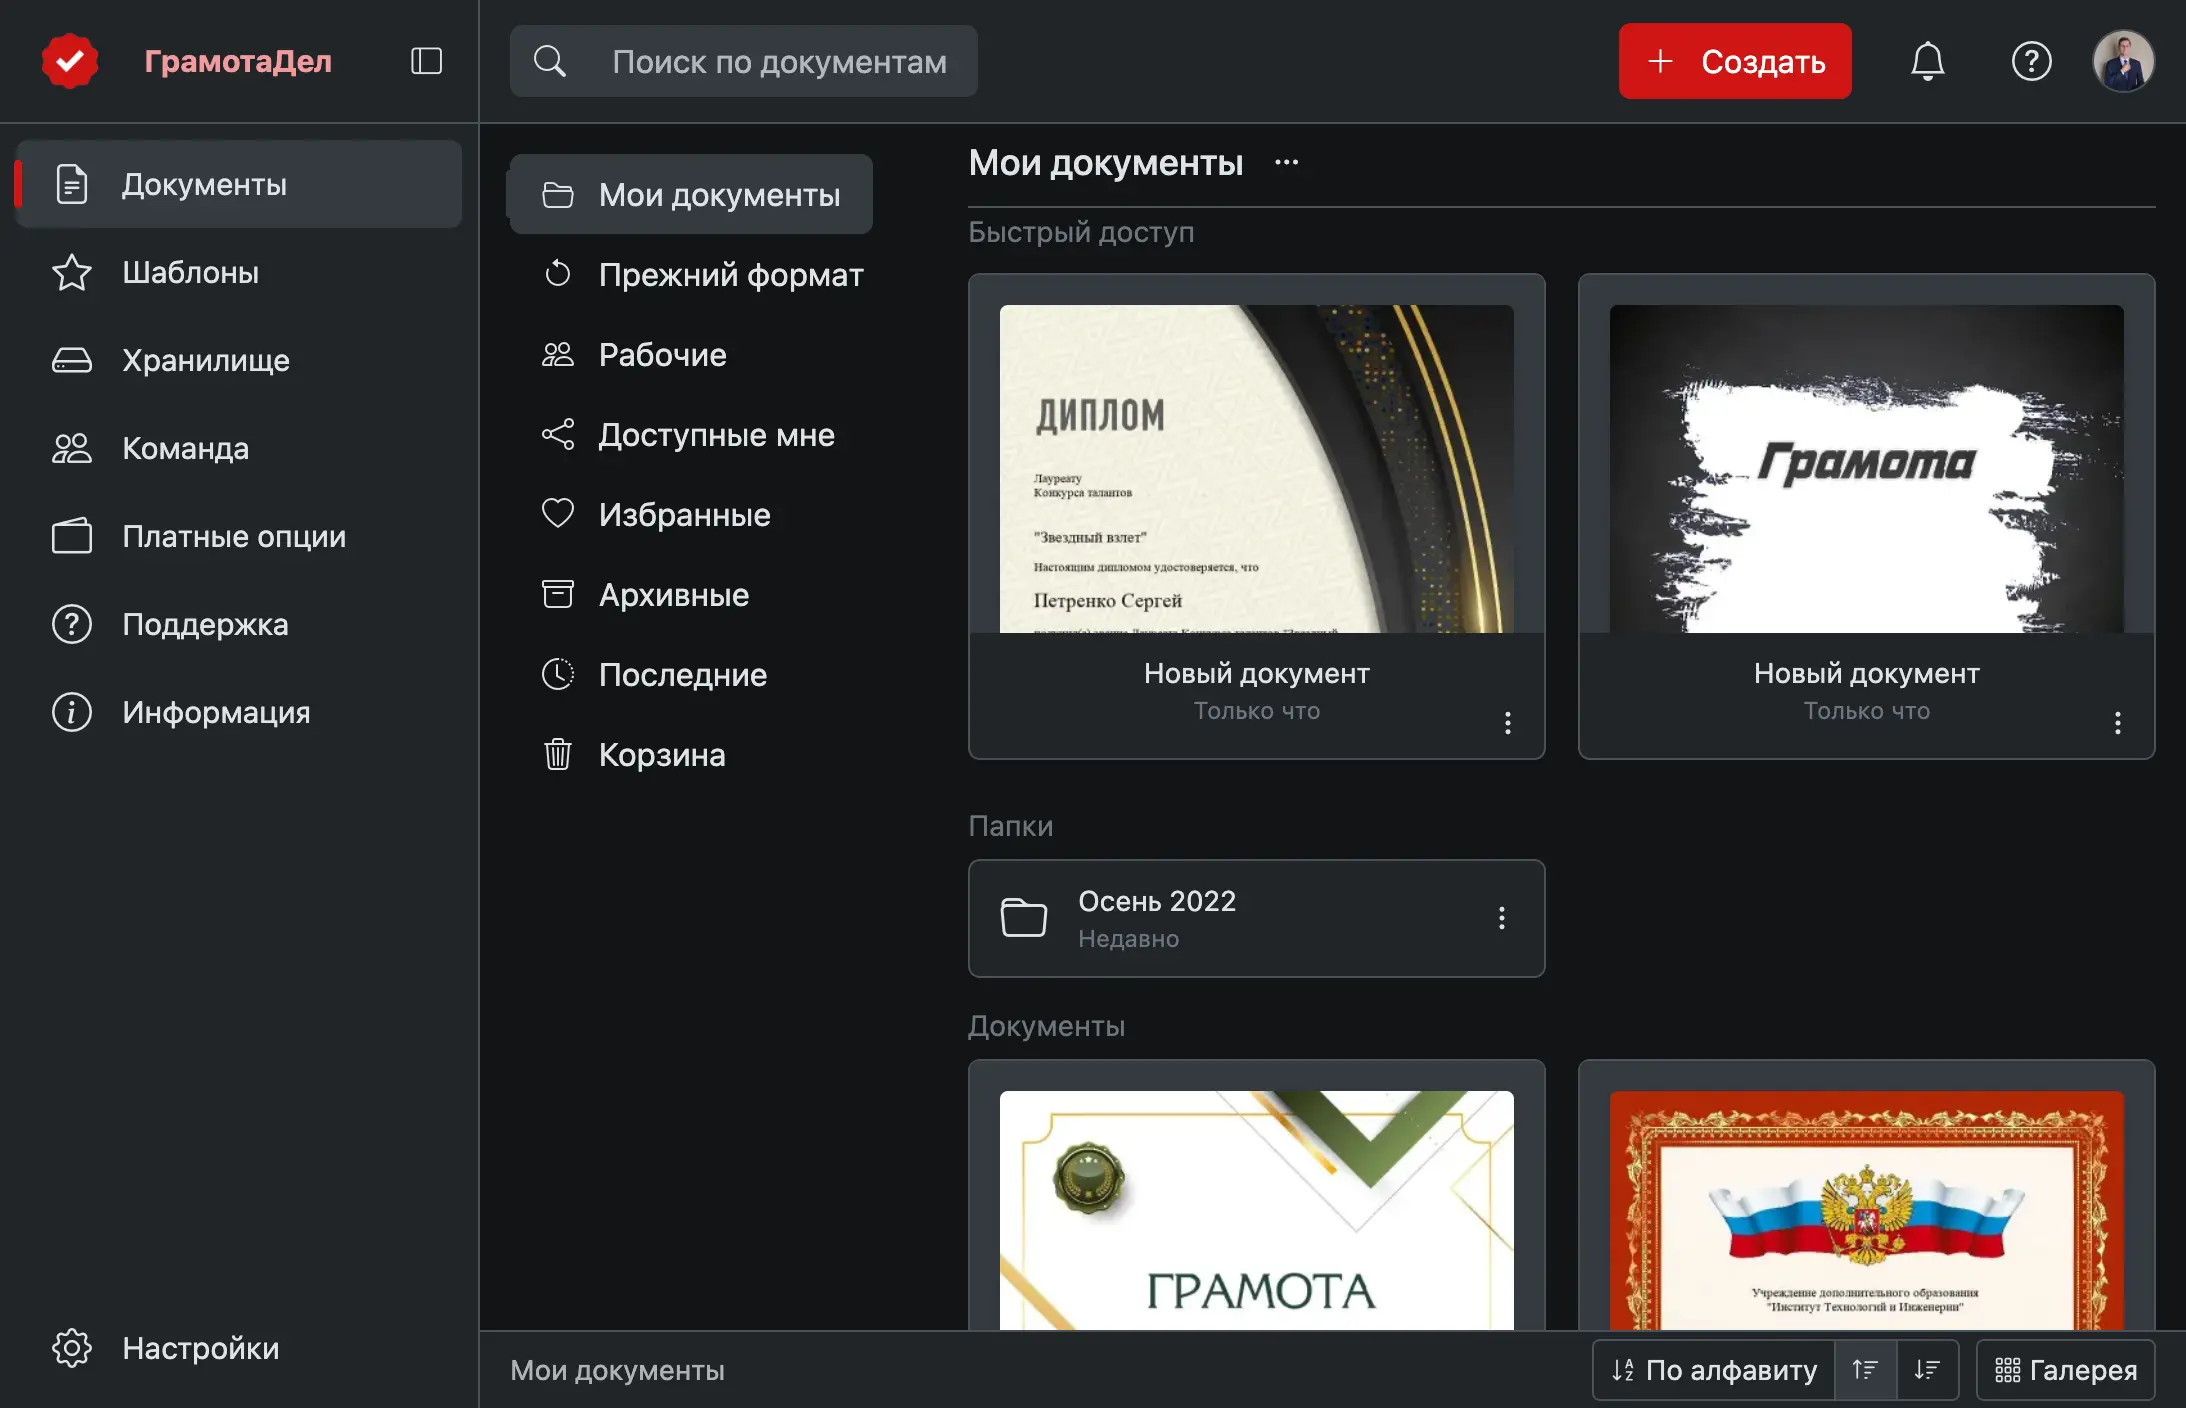Open Команда section

point(240,448)
